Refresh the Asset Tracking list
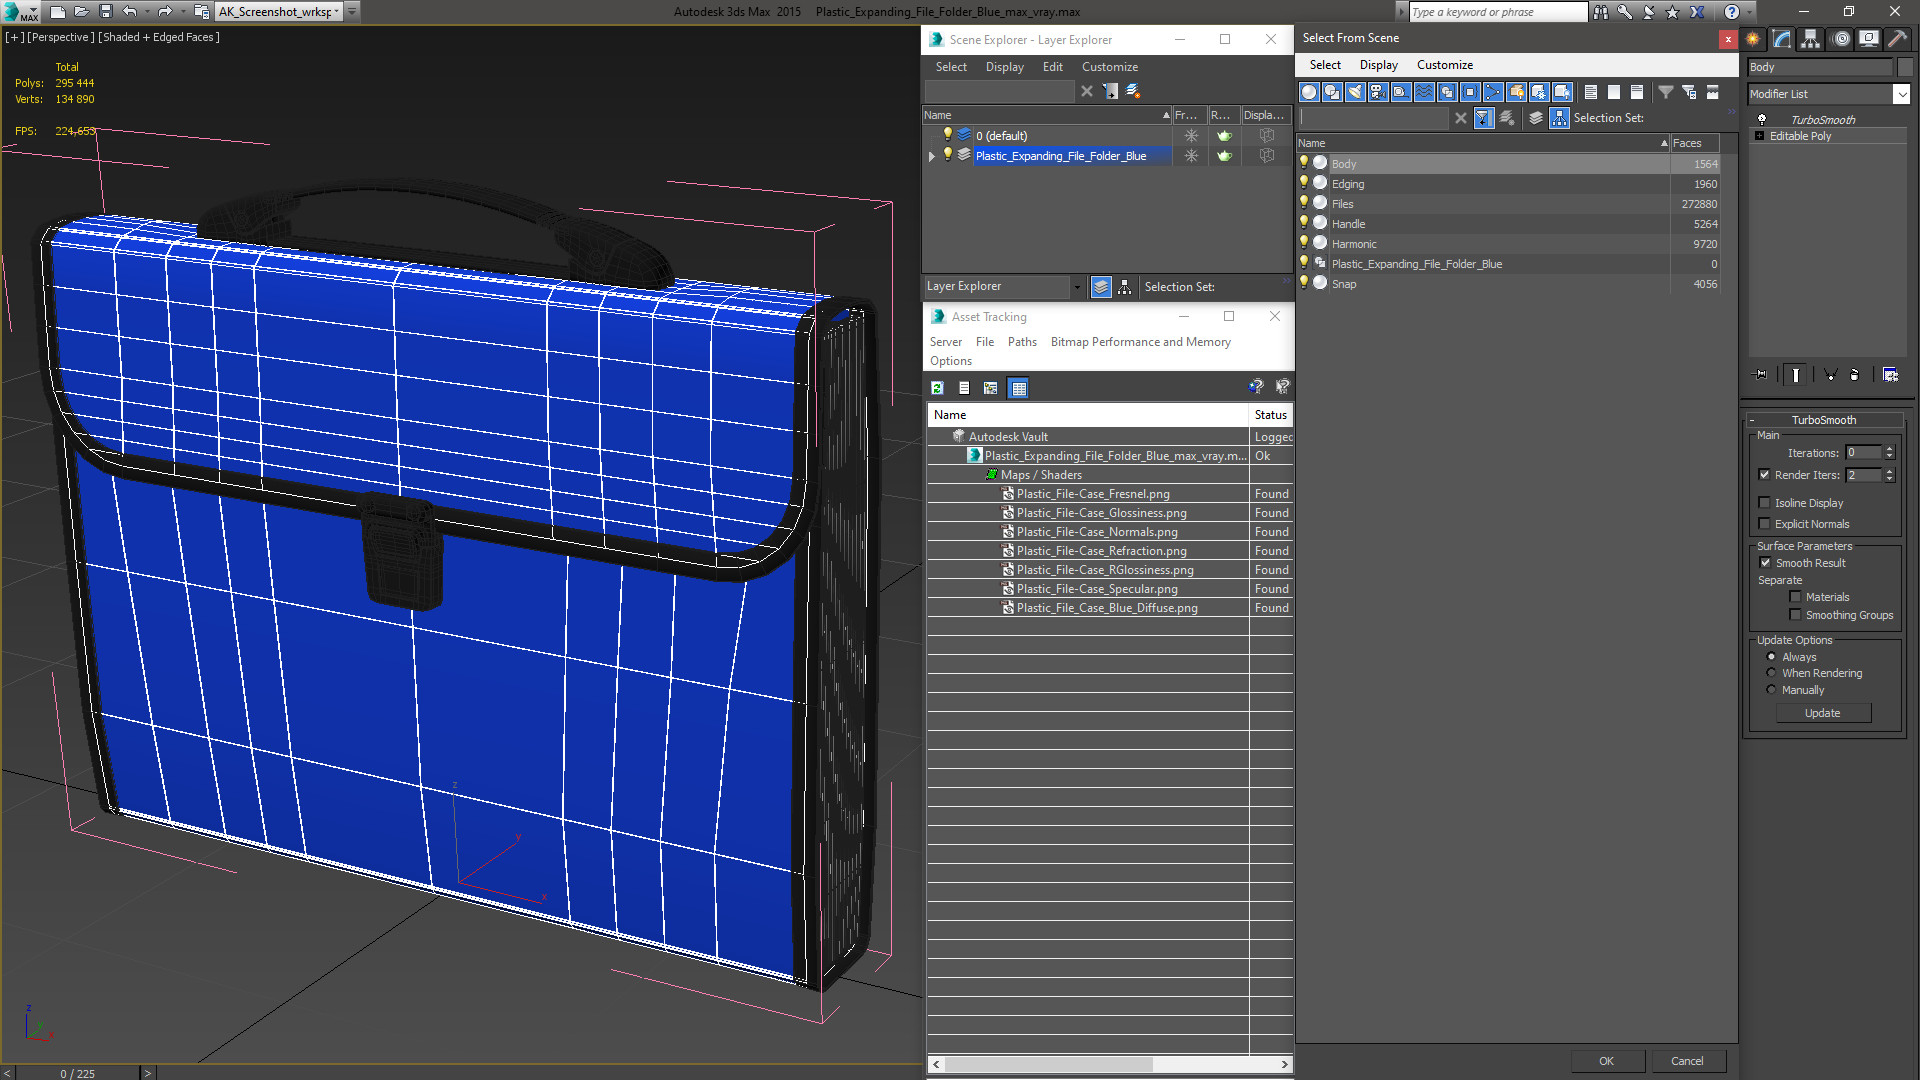 click(x=937, y=388)
